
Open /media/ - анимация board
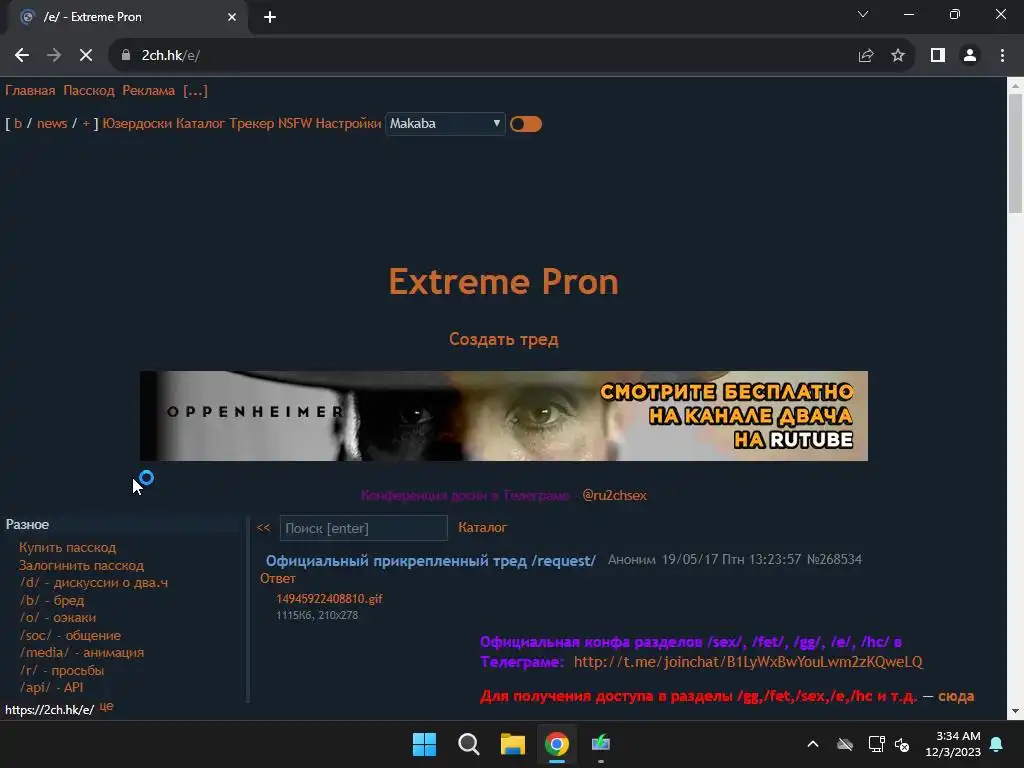coord(82,652)
